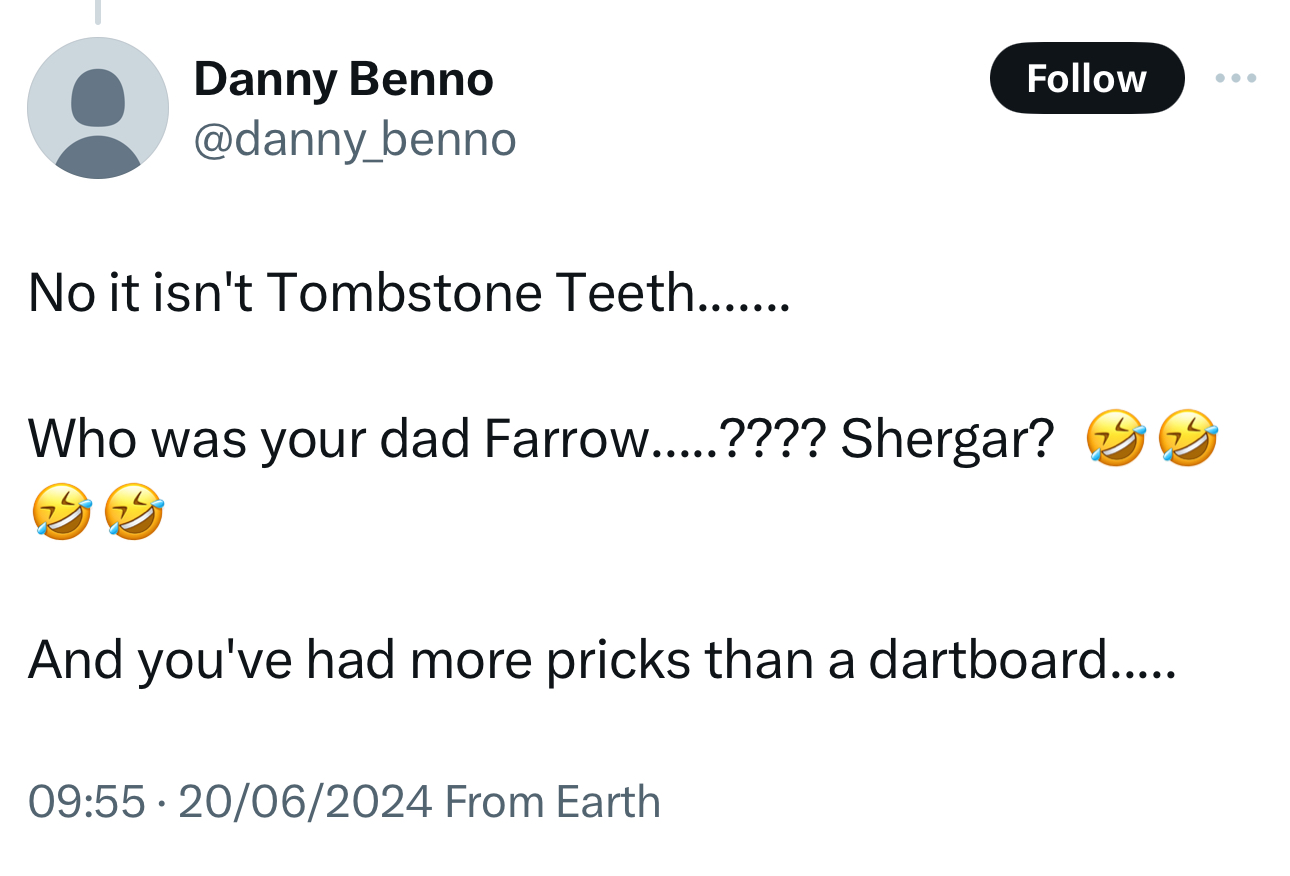This screenshot has height=876, width=1290.
Task: Follow Danny Benno
Action: click(1086, 78)
